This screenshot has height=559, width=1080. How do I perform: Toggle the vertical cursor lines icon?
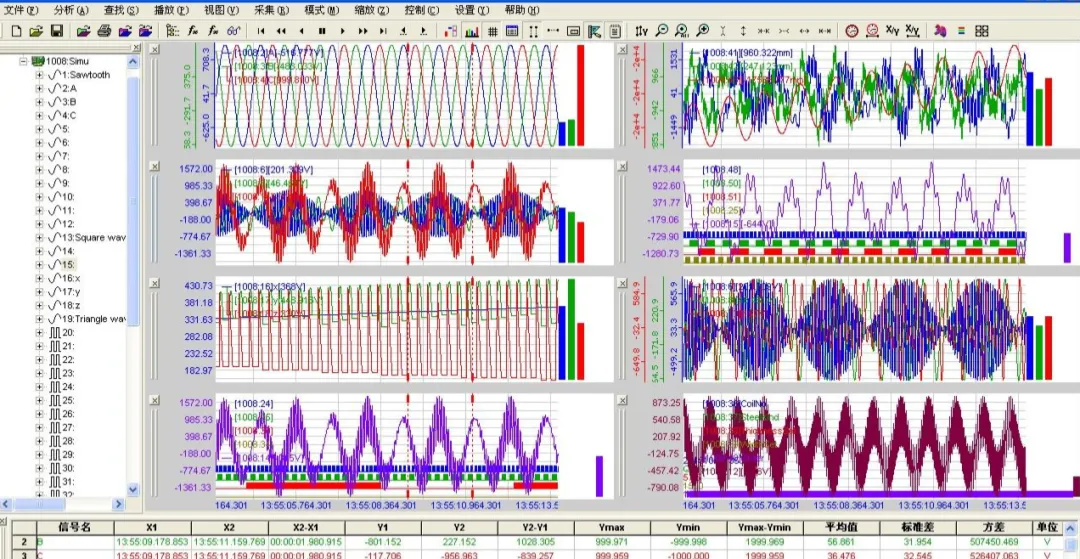(x=533, y=31)
